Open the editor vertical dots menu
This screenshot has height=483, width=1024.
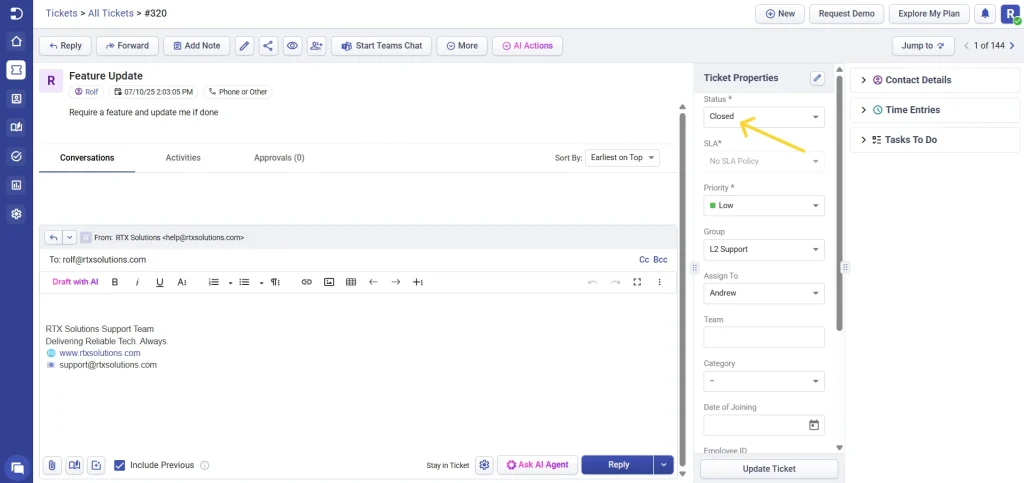(x=660, y=282)
